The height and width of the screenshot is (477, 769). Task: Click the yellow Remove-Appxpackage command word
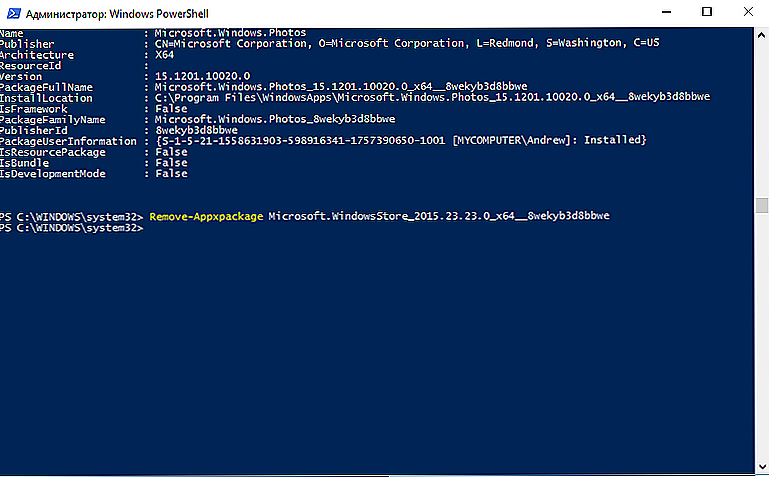(206, 216)
